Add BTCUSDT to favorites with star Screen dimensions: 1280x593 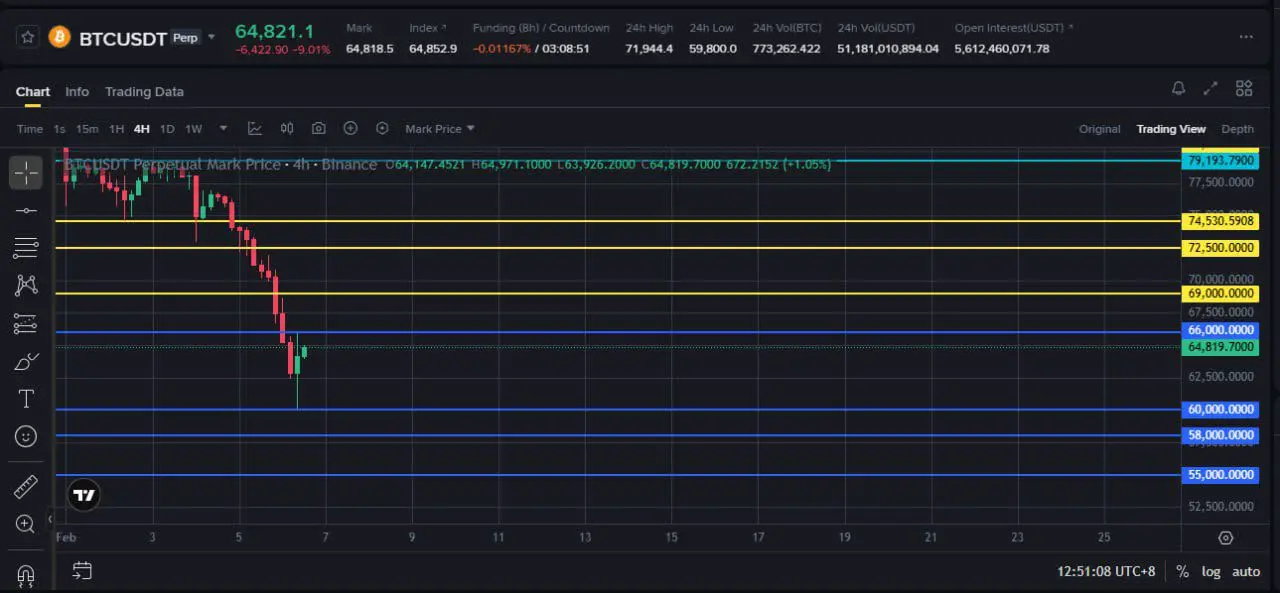(x=28, y=37)
